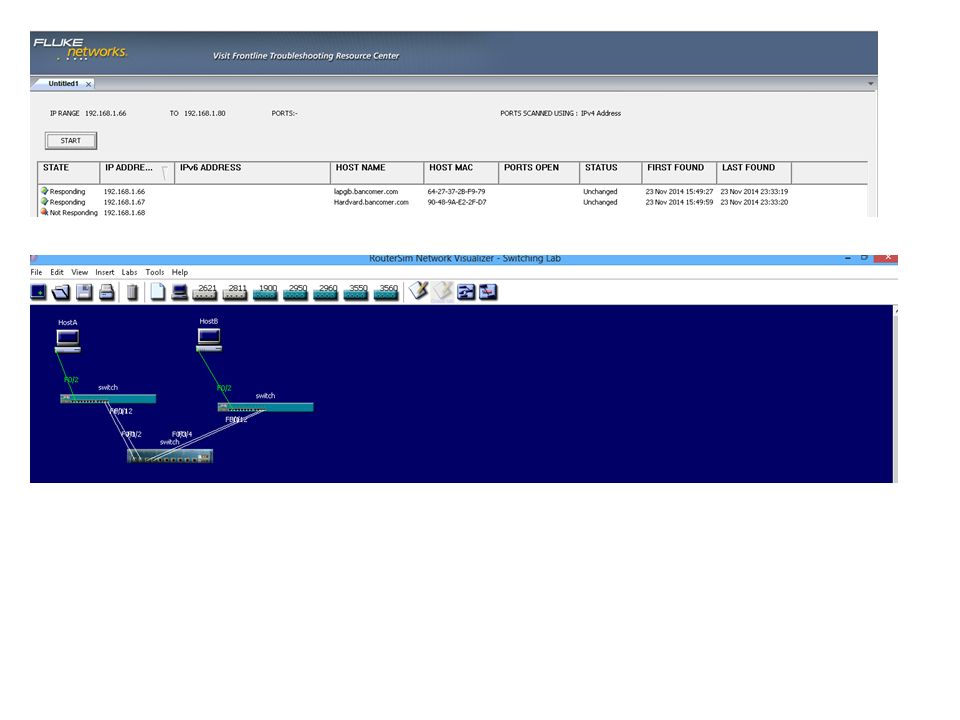Insert a 2621 router device
960x720 pixels.
click(x=204, y=292)
